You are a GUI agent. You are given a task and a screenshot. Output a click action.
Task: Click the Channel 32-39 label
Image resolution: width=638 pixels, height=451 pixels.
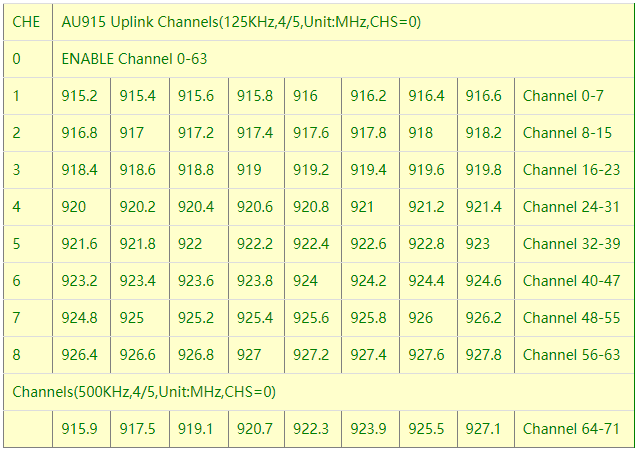click(x=571, y=244)
